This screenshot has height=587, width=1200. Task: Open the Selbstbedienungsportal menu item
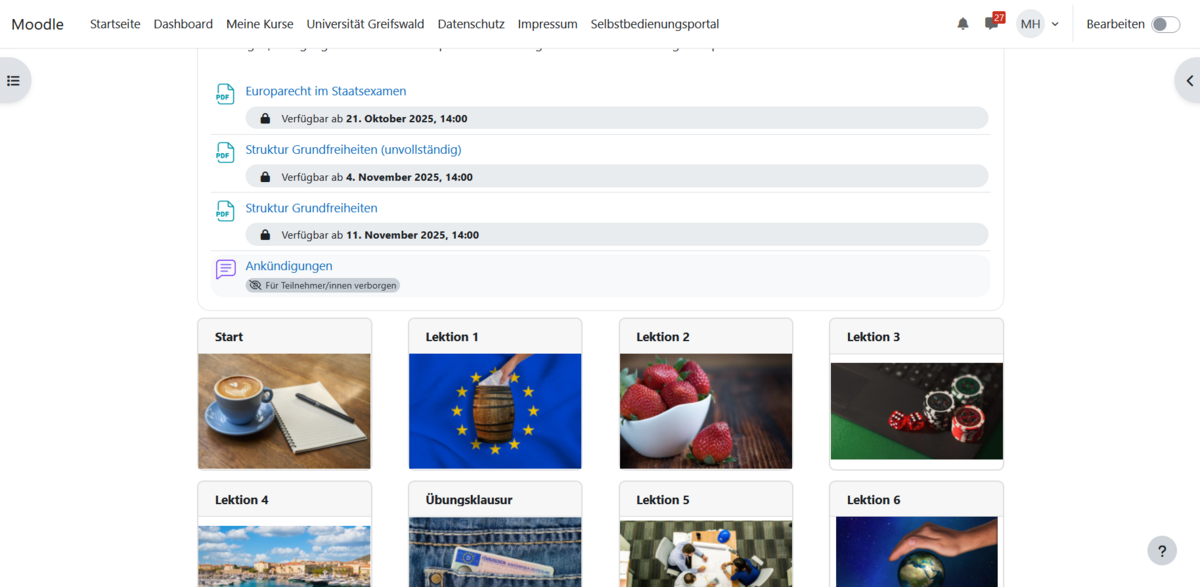[655, 23]
